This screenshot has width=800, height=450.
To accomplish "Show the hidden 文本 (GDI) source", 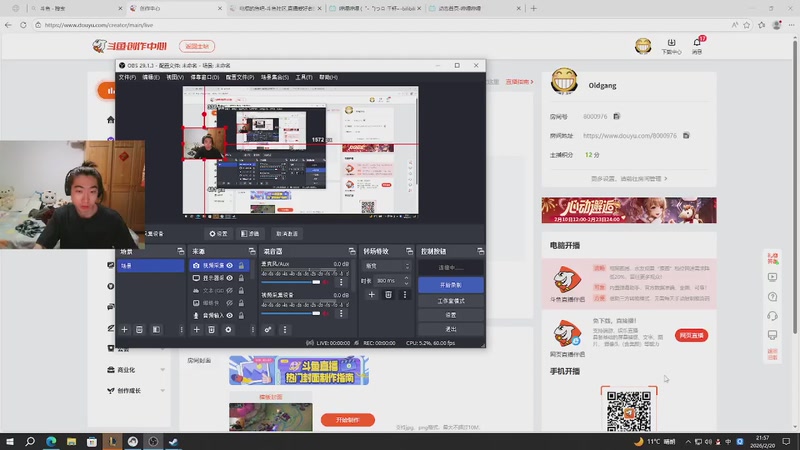I will [x=230, y=290].
